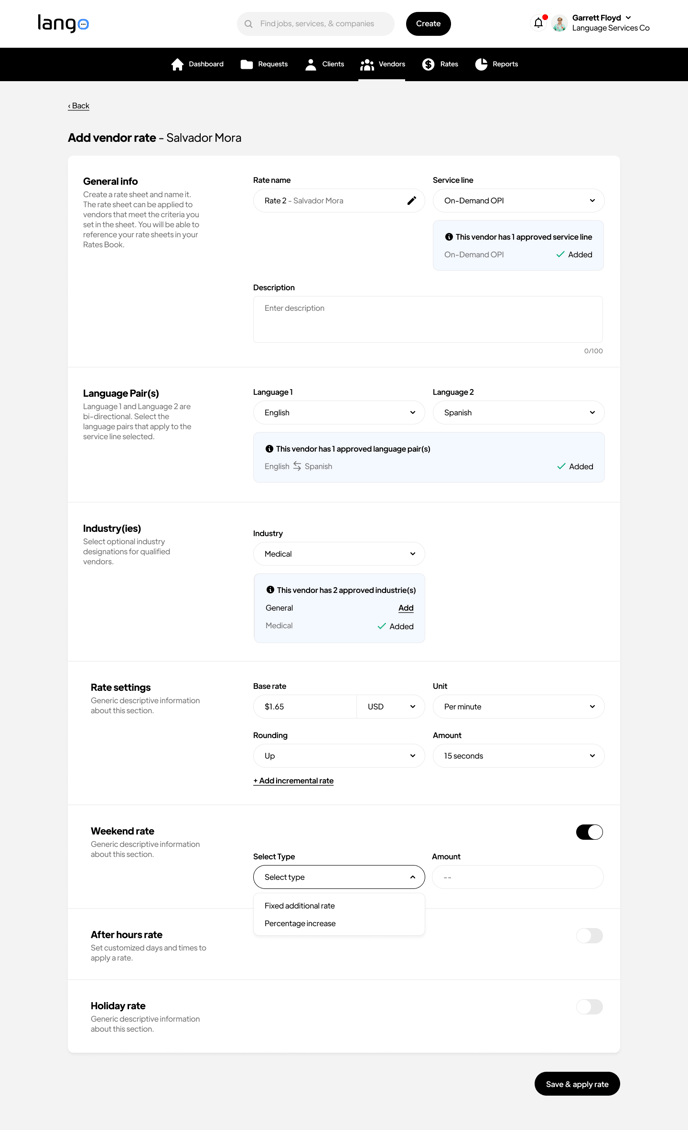
Task: Click the Rates dollar icon
Action: click(x=428, y=64)
